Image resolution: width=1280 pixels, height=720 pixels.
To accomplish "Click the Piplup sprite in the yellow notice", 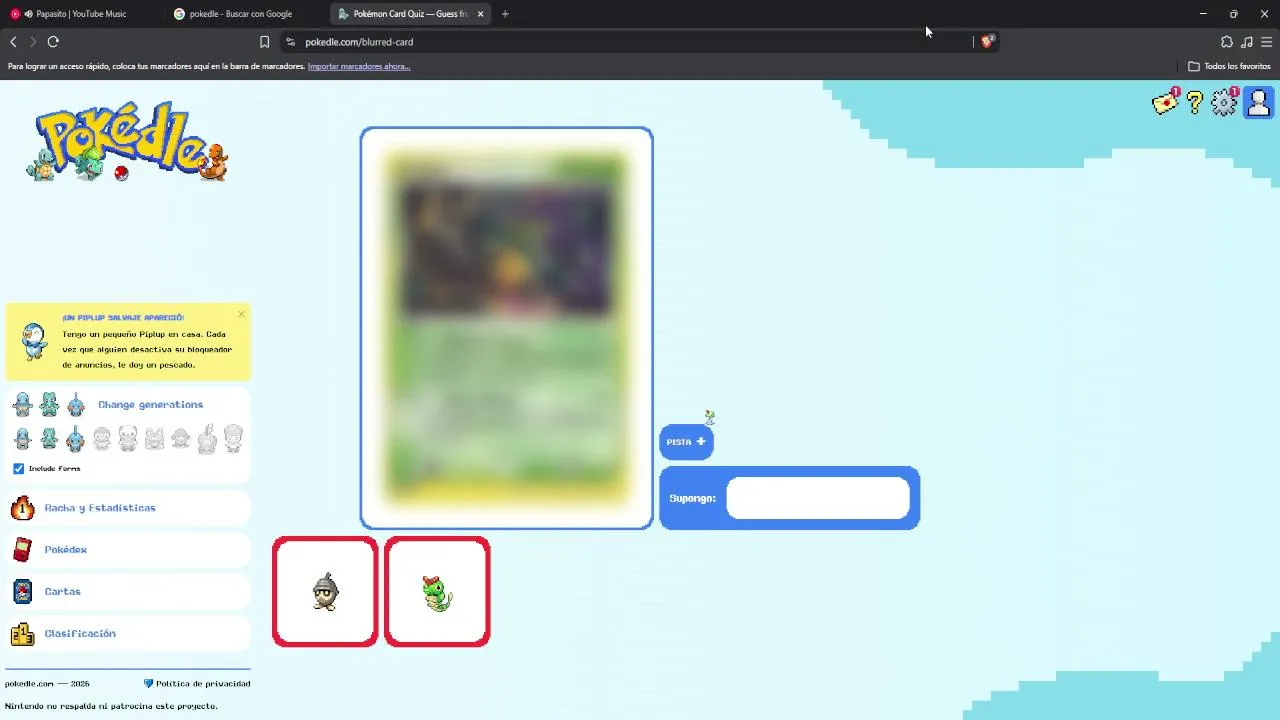I will 35,341.
